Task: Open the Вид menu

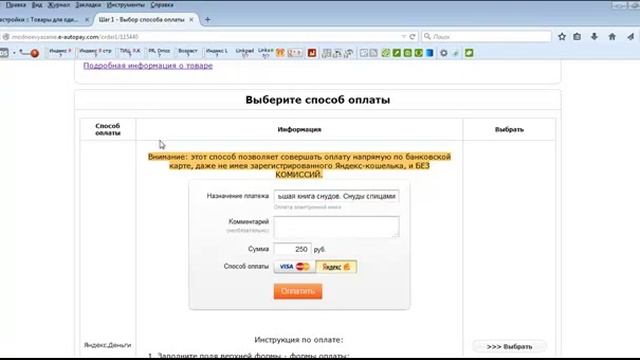Action: pyautogui.click(x=37, y=5)
